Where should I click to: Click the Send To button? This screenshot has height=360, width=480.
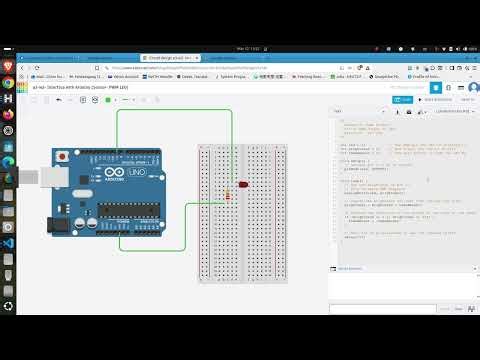point(467,100)
